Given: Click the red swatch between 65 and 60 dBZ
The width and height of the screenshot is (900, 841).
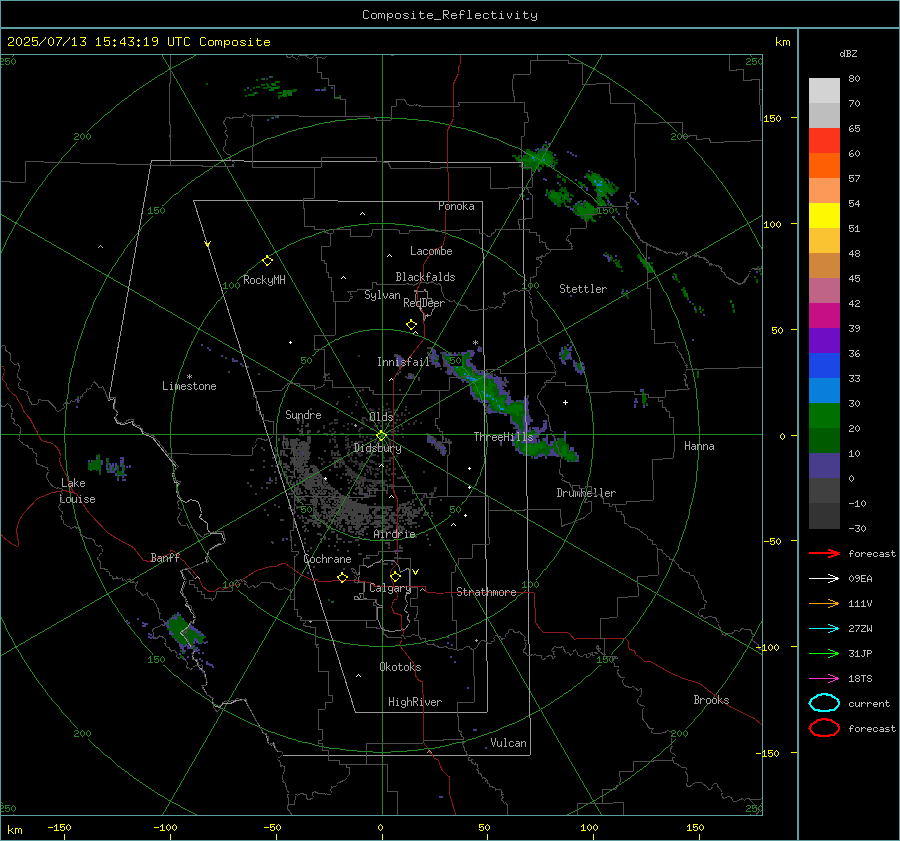Looking at the screenshot, I should 824,141.
